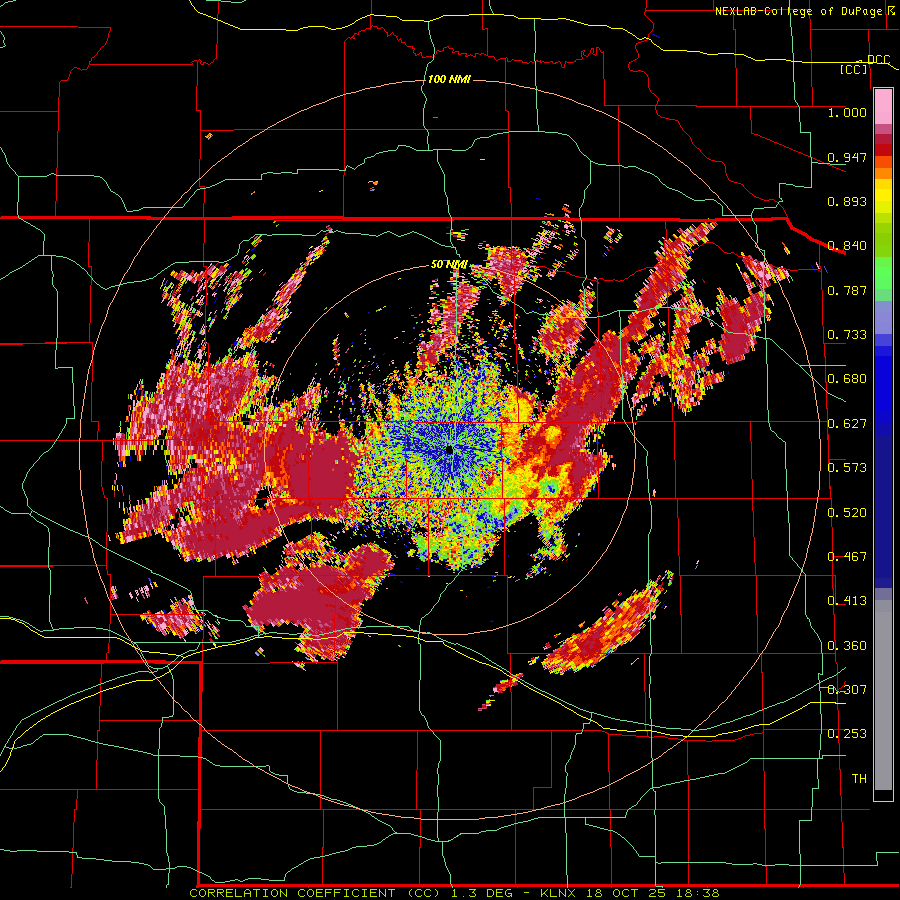Click the [CC] legend title
The height and width of the screenshot is (900, 900).
coord(854,69)
